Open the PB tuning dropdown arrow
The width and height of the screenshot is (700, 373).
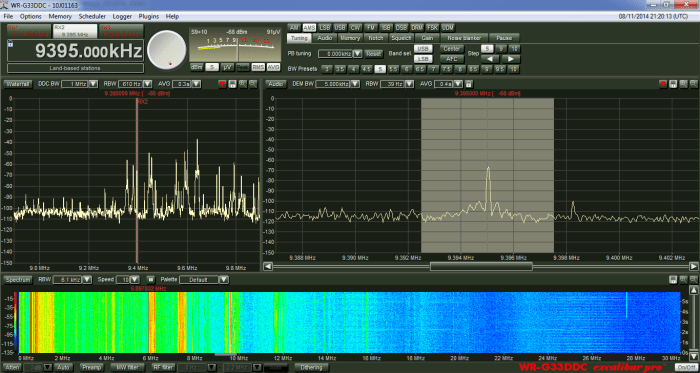pos(357,54)
